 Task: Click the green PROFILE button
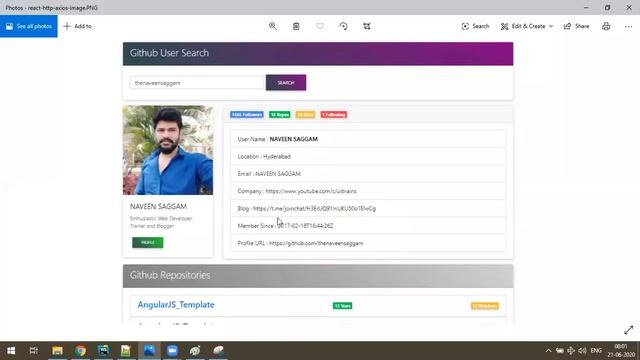click(x=148, y=242)
